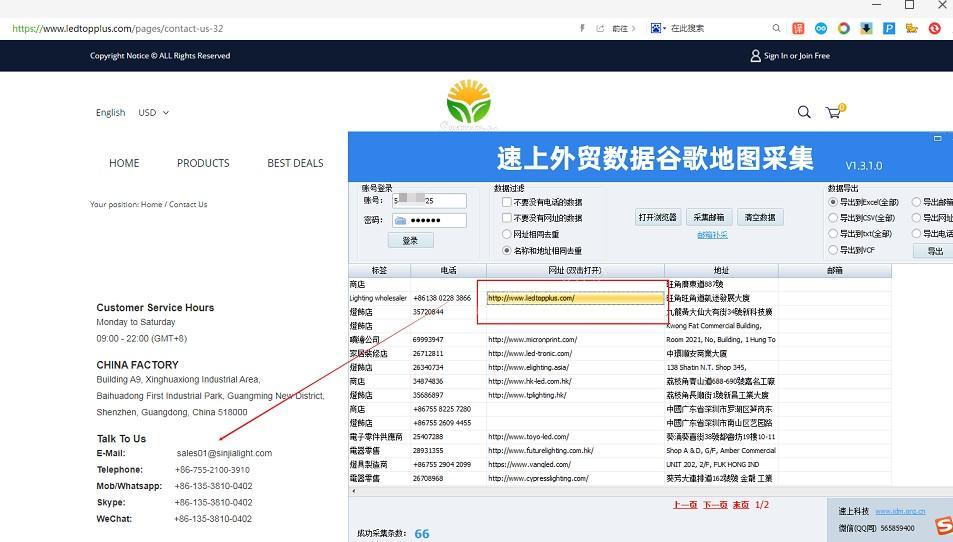Click the browser lightning speed-mode icon

[x=582, y=28]
